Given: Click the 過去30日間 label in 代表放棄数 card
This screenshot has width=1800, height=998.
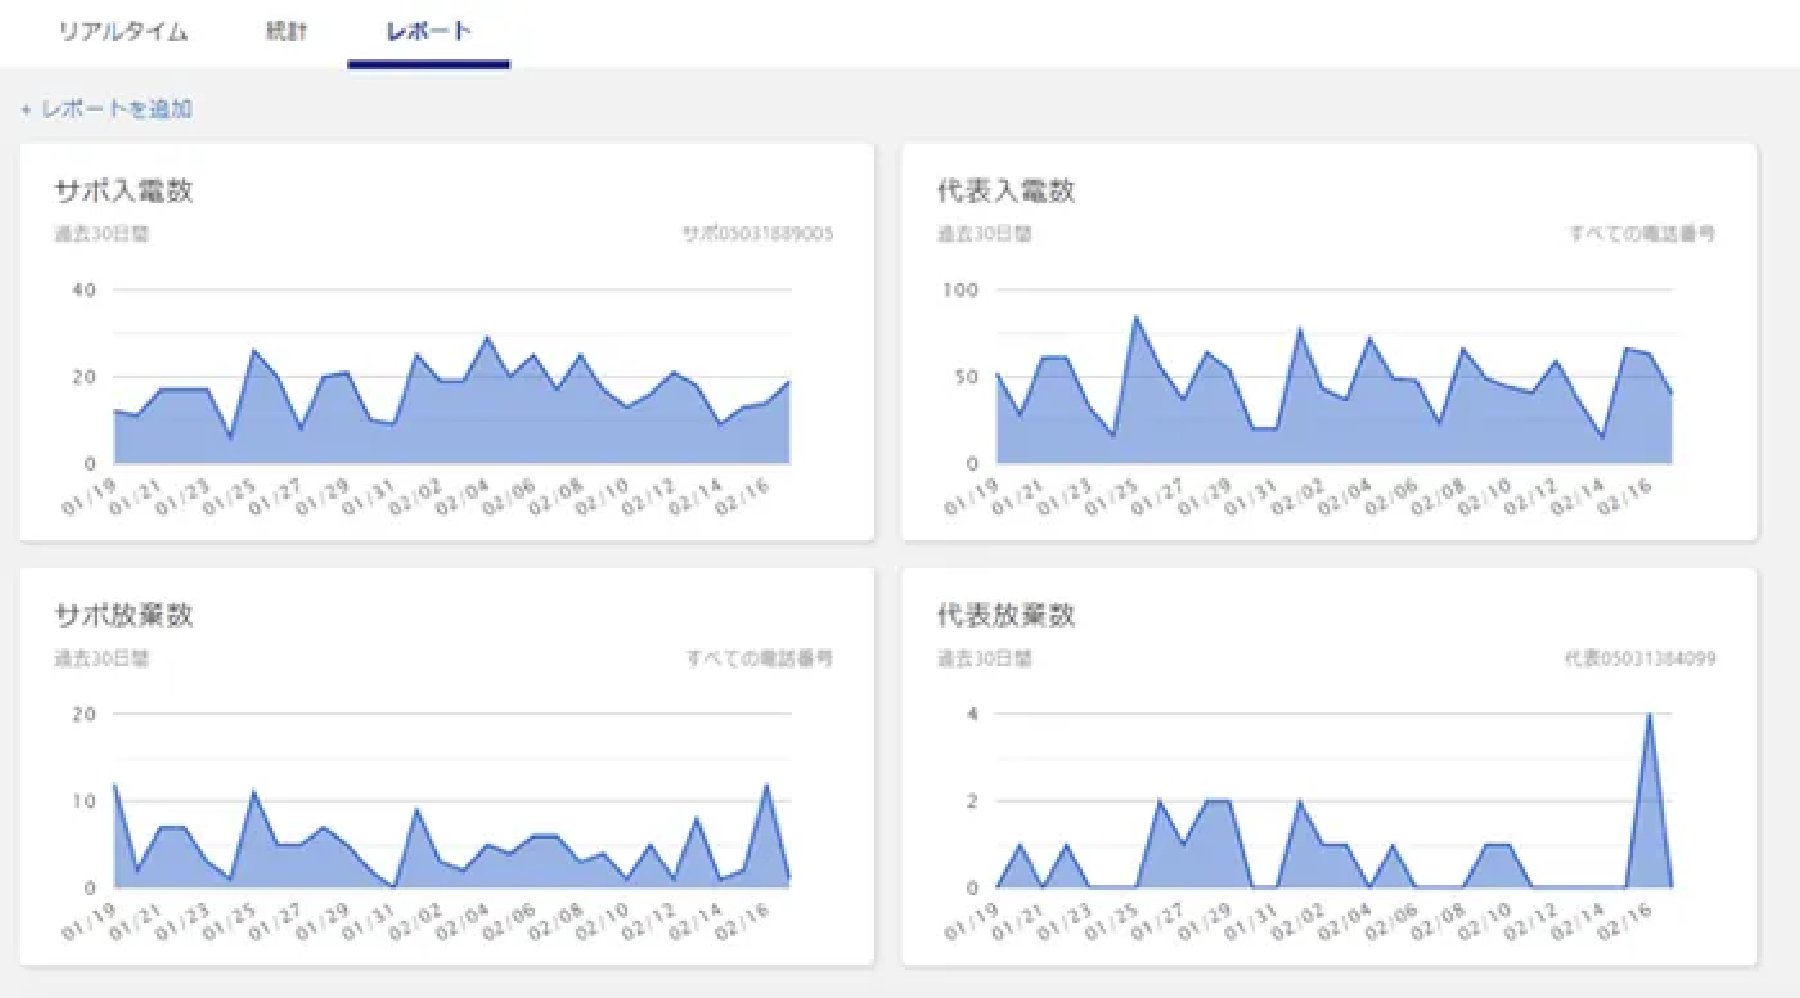Looking at the screenshot, I should 984,659.
